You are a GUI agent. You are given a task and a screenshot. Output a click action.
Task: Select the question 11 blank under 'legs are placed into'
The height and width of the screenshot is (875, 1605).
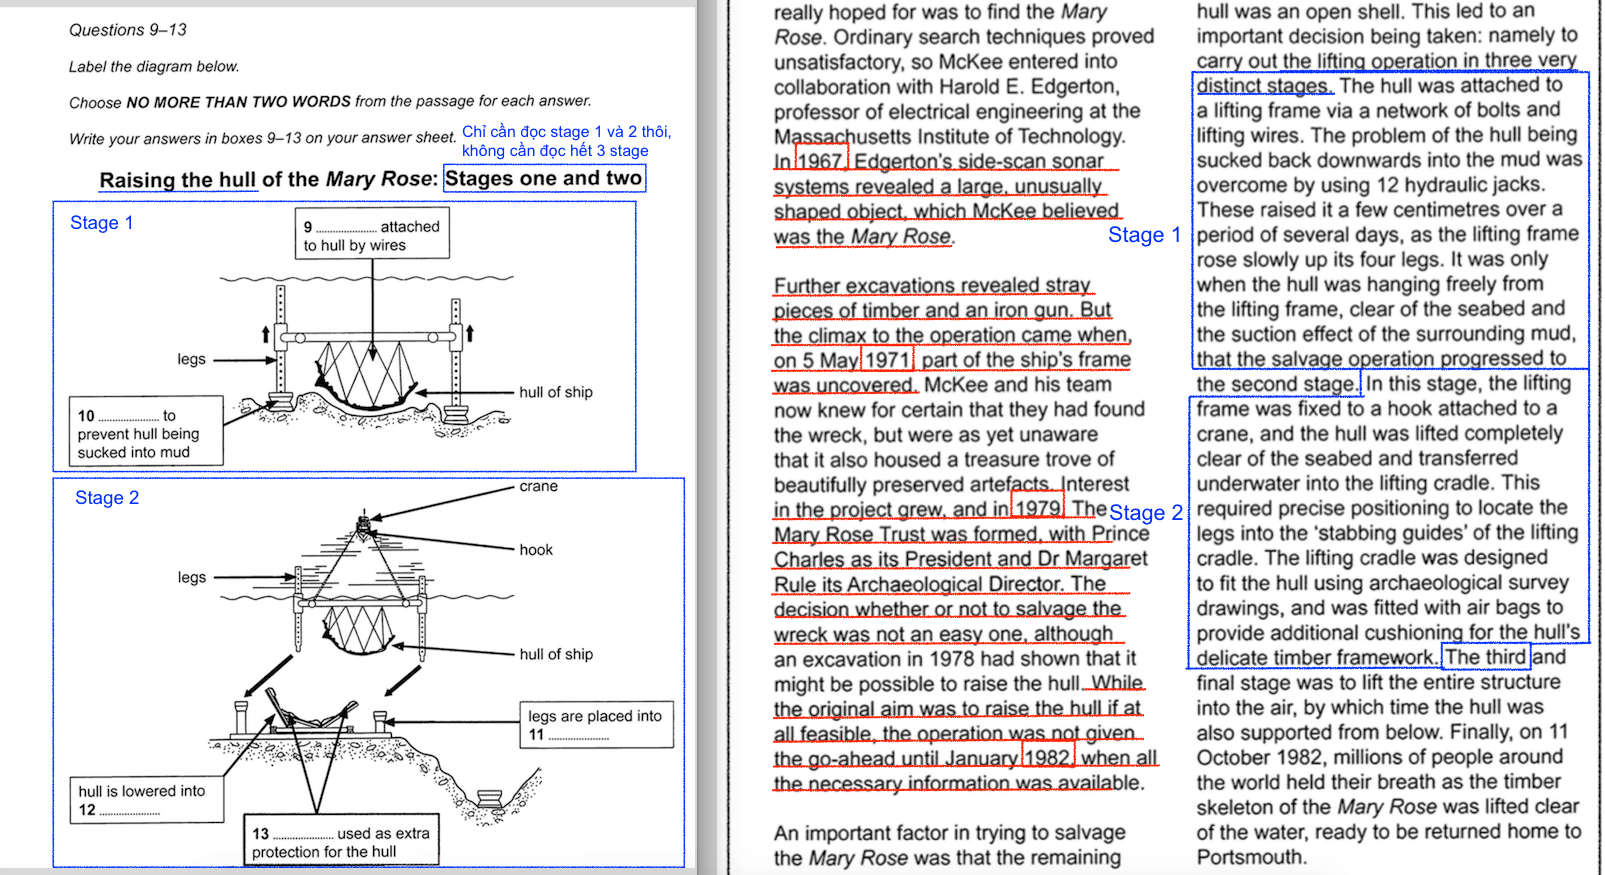(579, 737)
